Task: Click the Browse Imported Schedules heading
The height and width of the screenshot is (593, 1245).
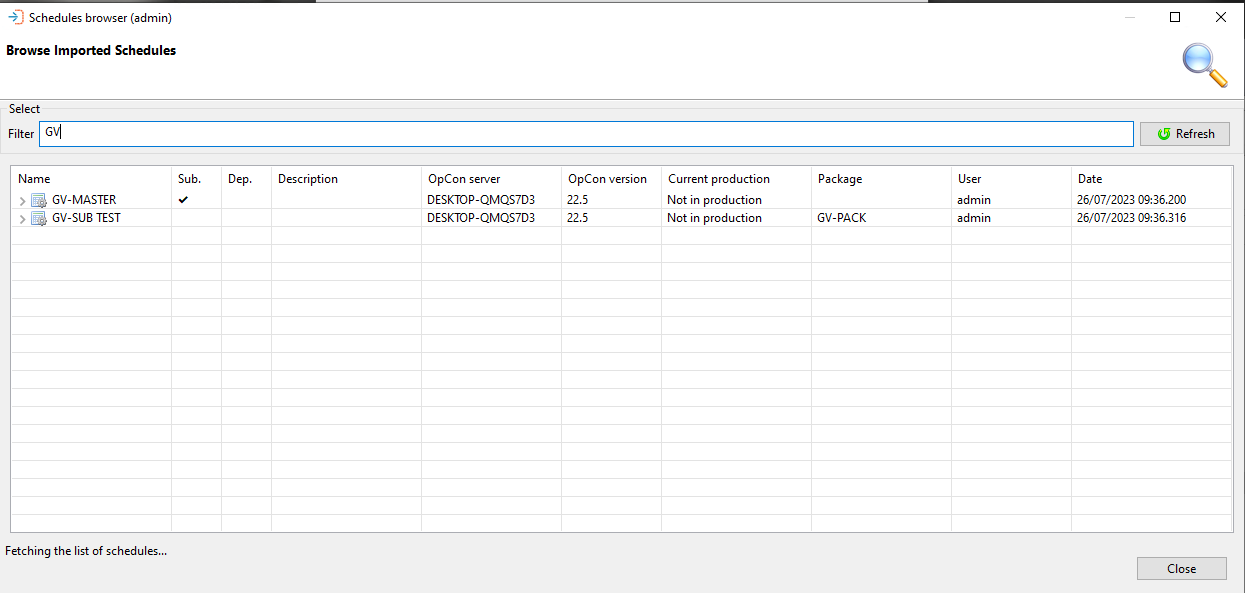Action: pos(91,50)
